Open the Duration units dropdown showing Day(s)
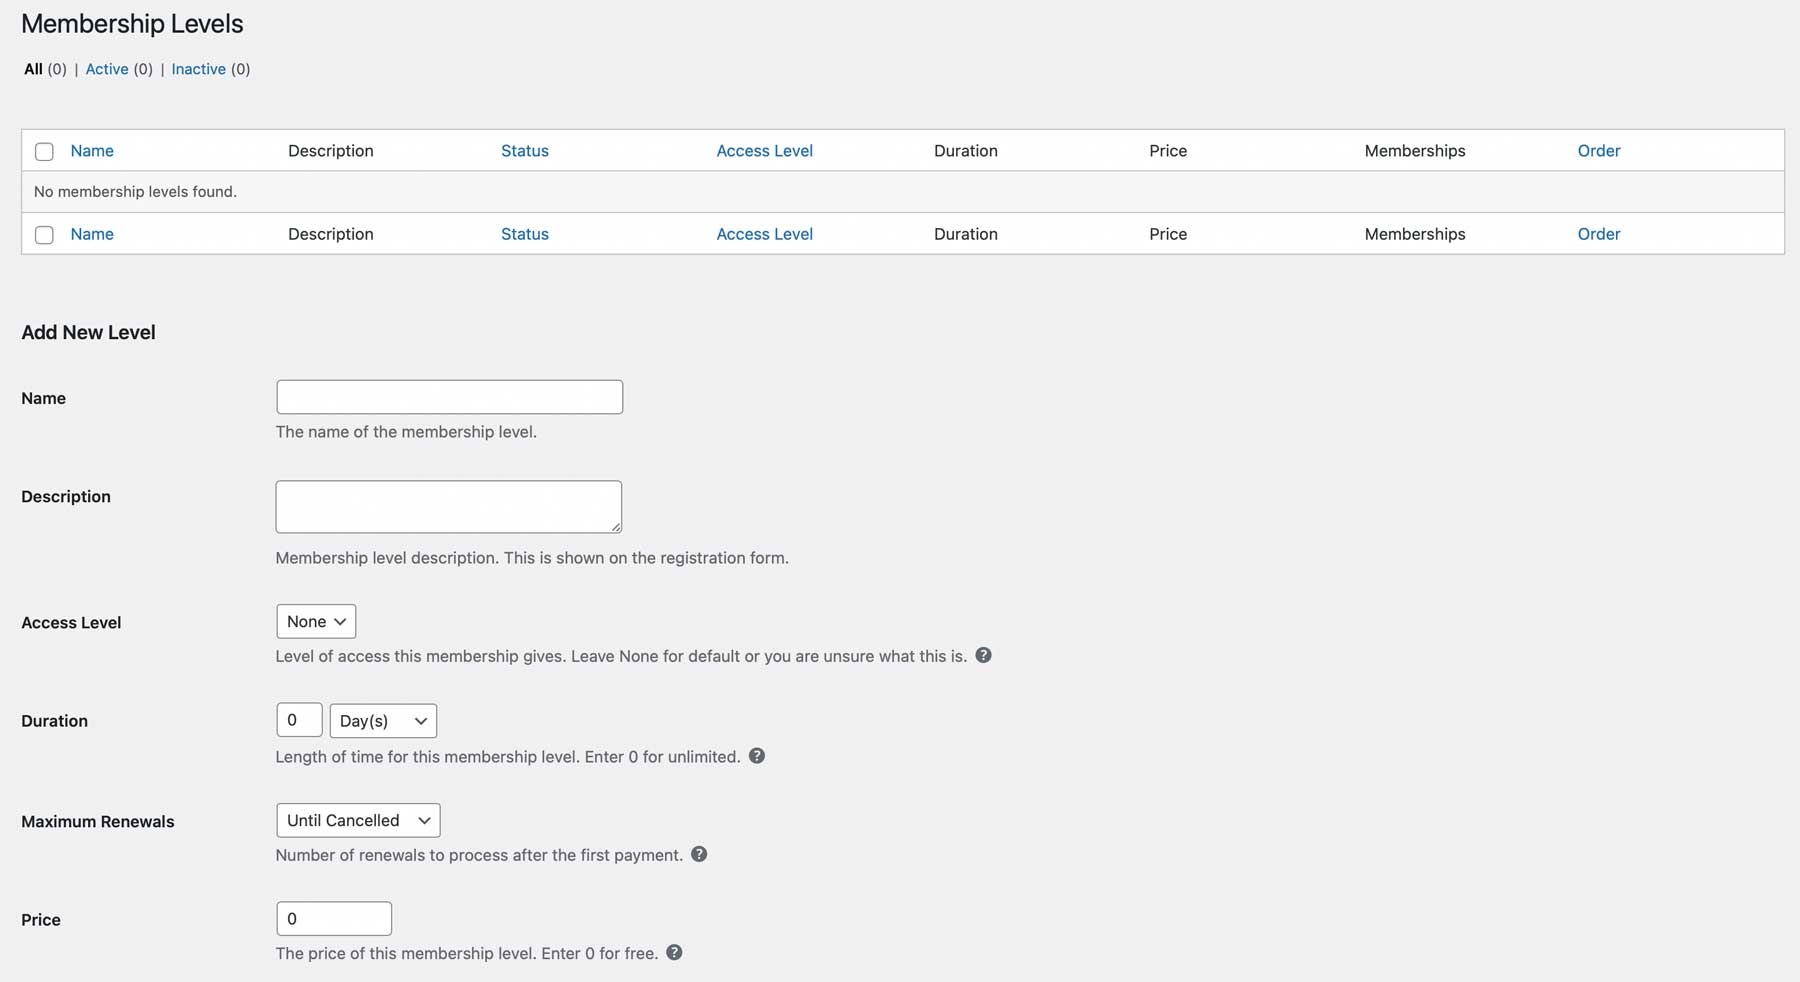Screen dimensions: 1800x982 [382, 720]
